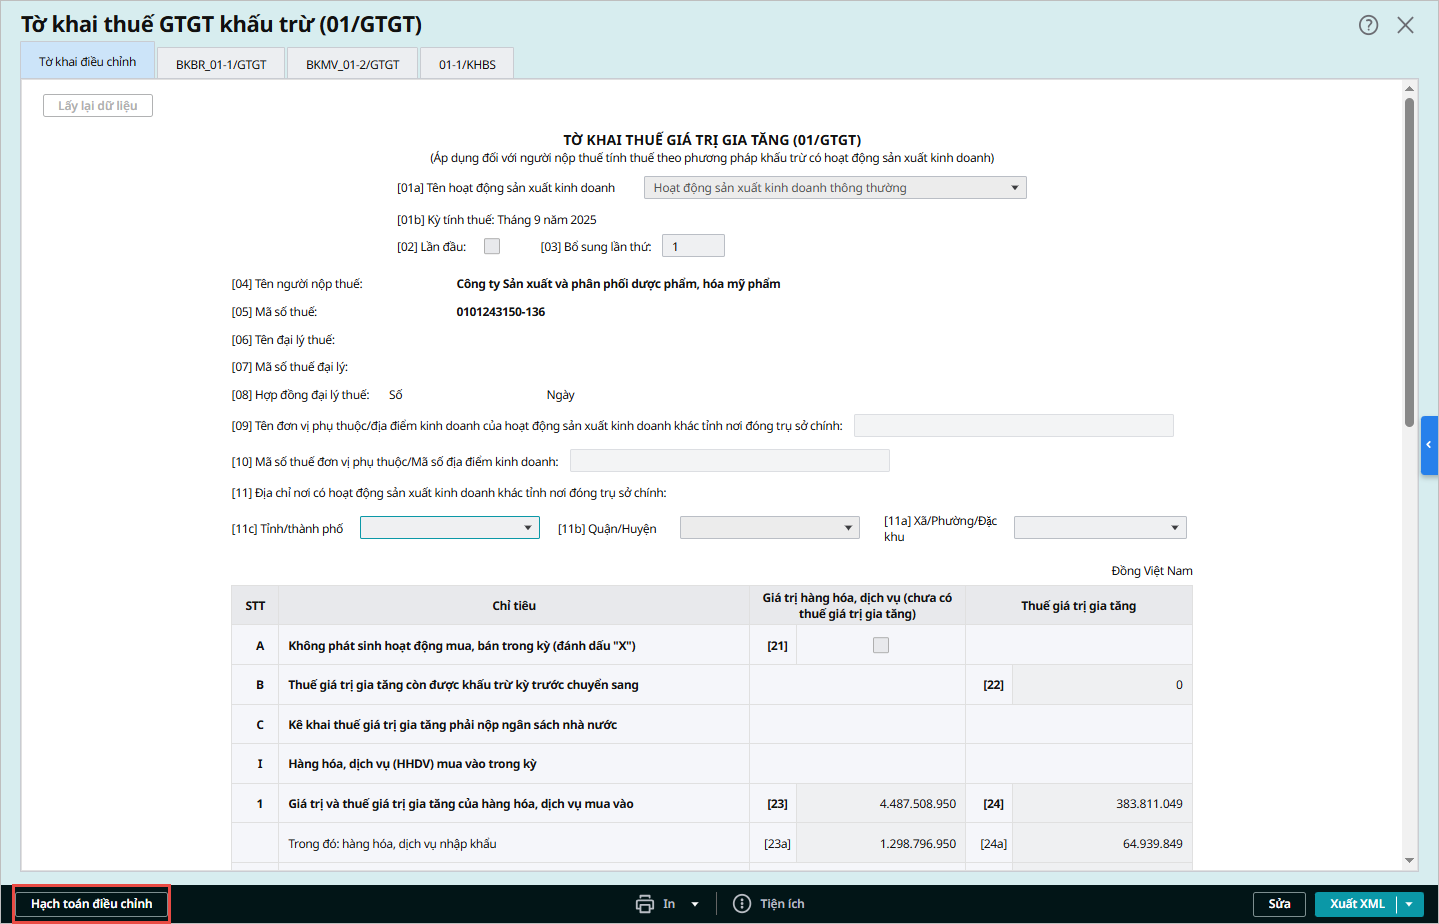Open the 01-1/KHBS tab
Viewport: 1439px width, 924px height.
click(467, 64)
